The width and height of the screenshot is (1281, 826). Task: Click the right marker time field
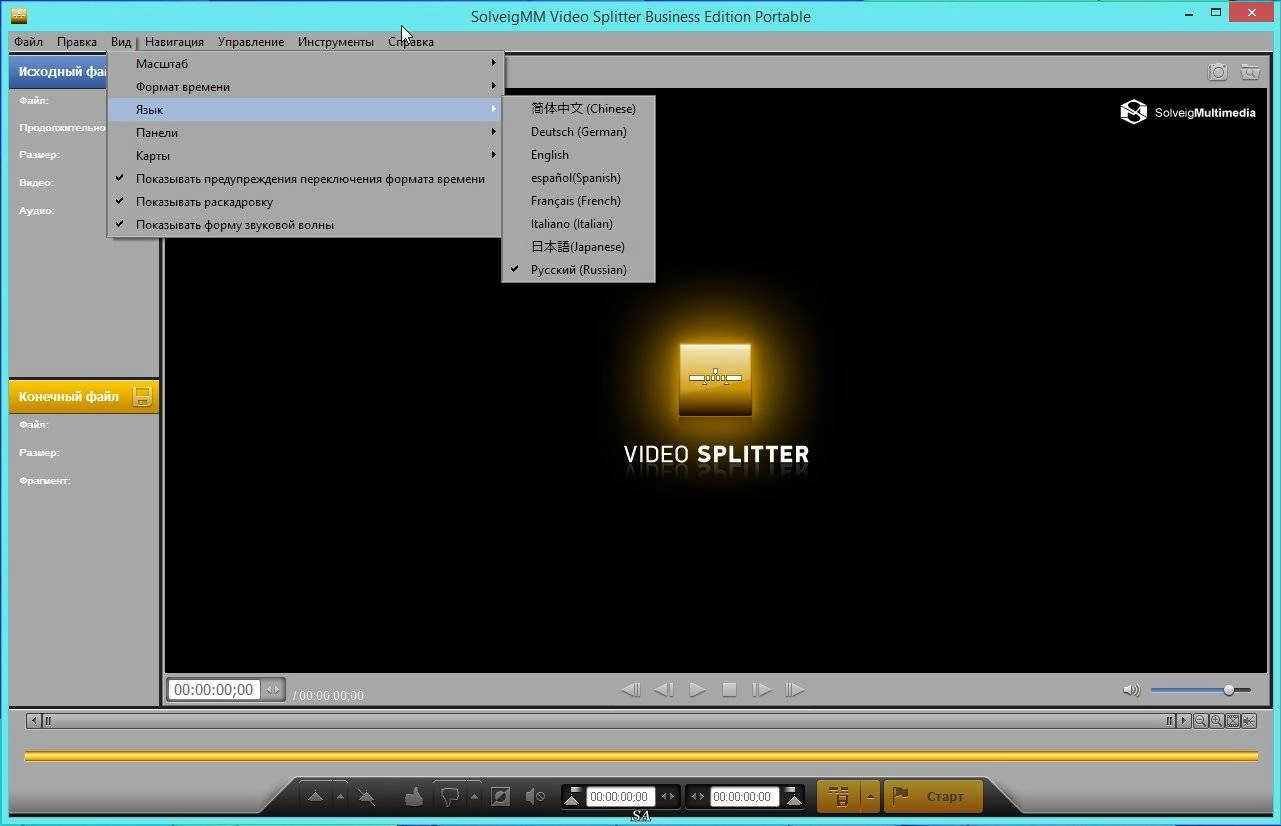click(745, 797)
